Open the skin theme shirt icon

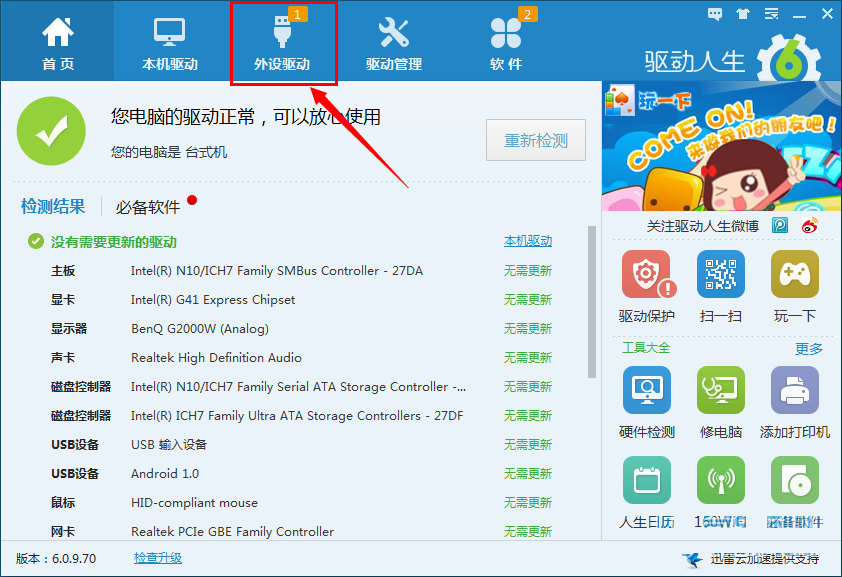tap(742, 14)
